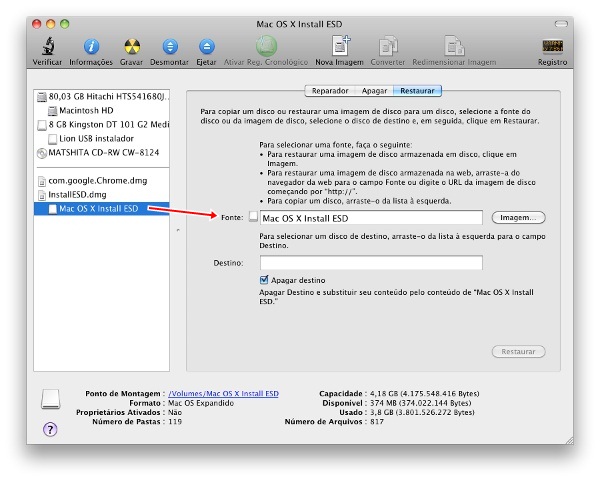Click into the empty Destino field
Image resolution: width=600 pixels, height=481 pixels.
coord(371,263)
